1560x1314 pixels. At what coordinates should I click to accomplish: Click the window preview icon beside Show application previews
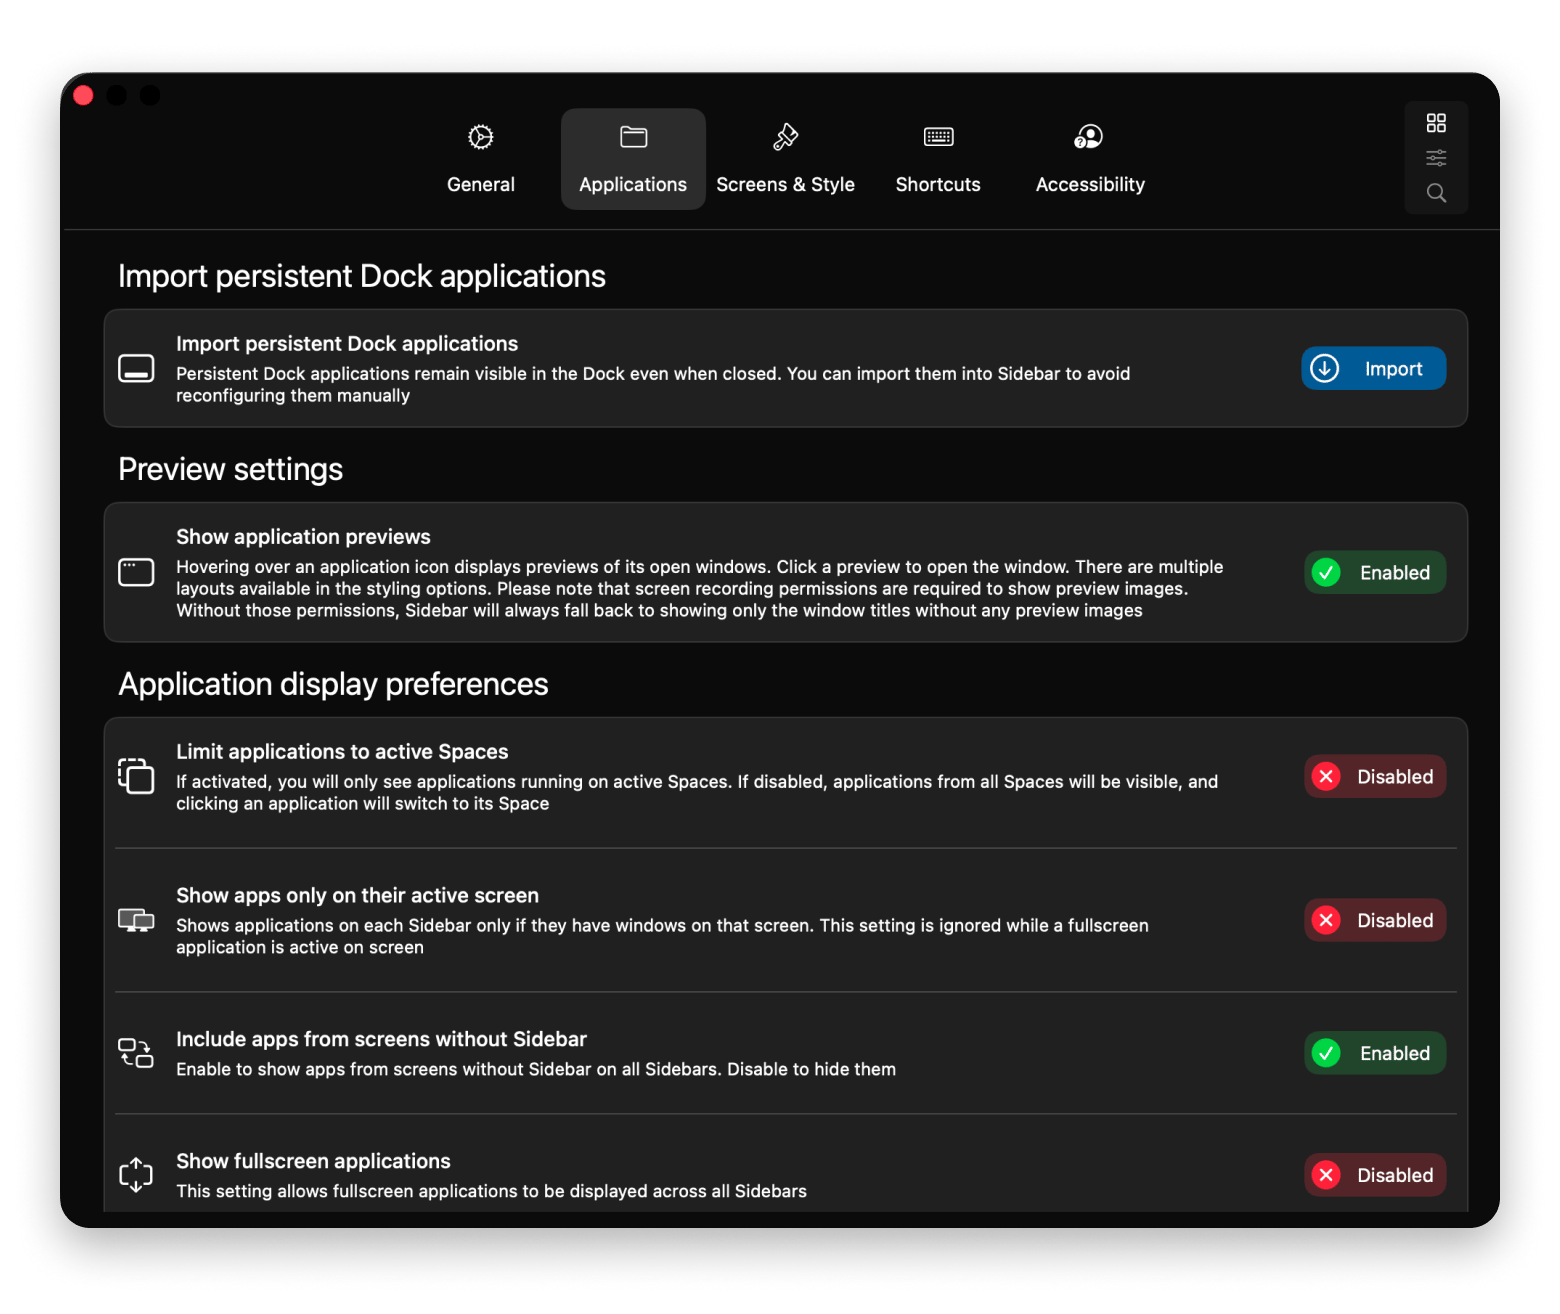pos(136,572)
